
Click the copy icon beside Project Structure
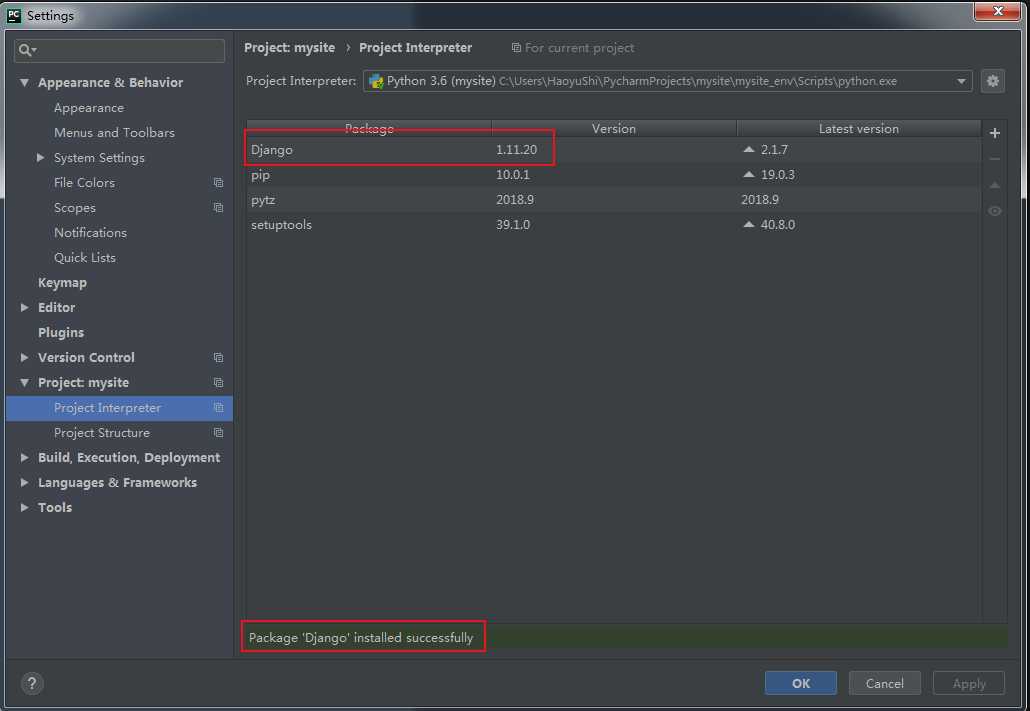[x=218, y=432]
